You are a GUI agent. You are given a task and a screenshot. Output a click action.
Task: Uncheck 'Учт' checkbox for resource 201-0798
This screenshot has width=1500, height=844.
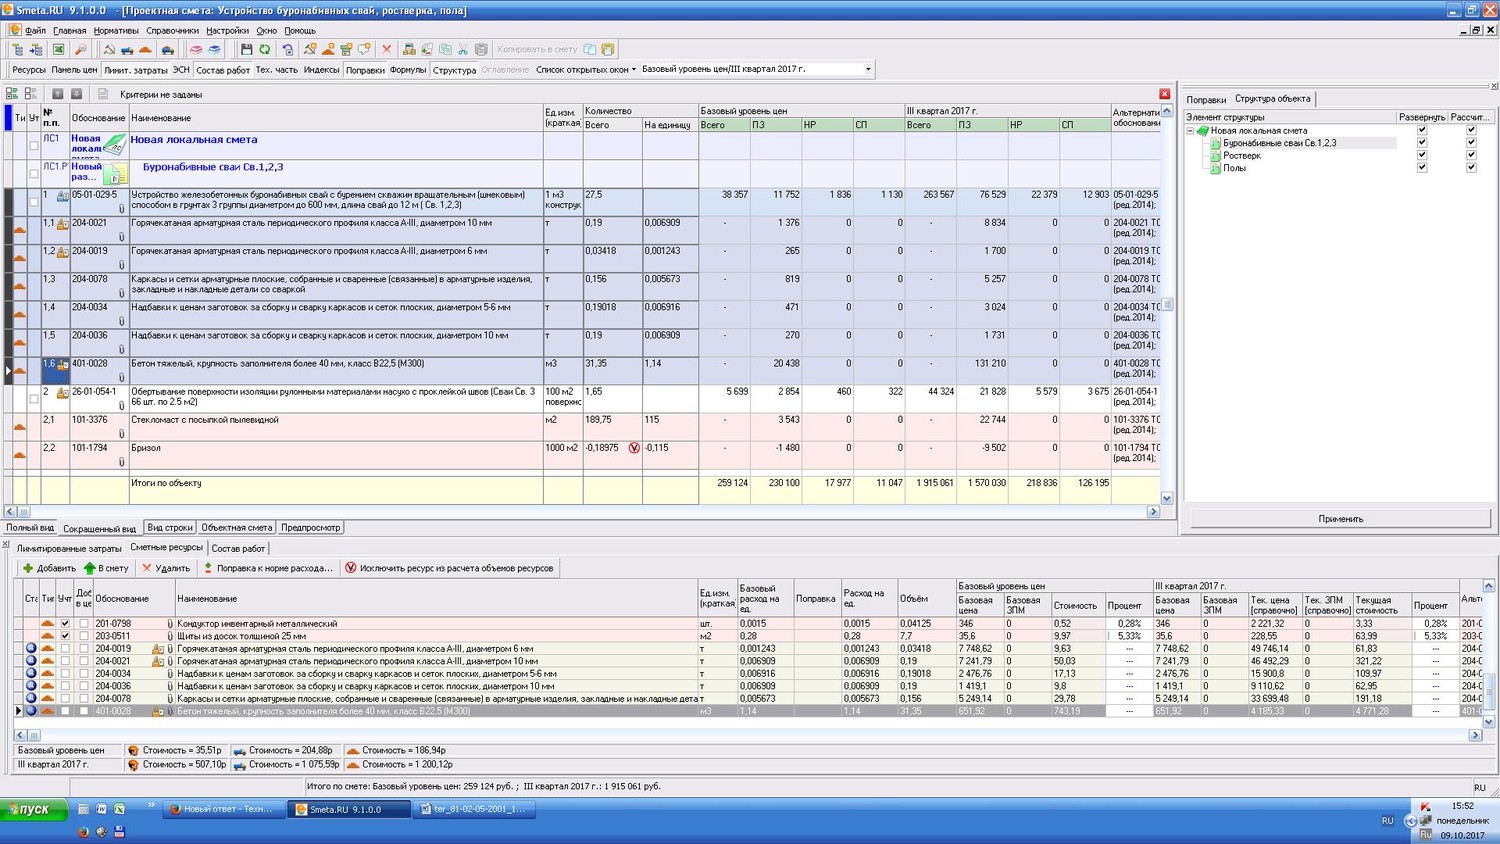click(x=65, y=623)
